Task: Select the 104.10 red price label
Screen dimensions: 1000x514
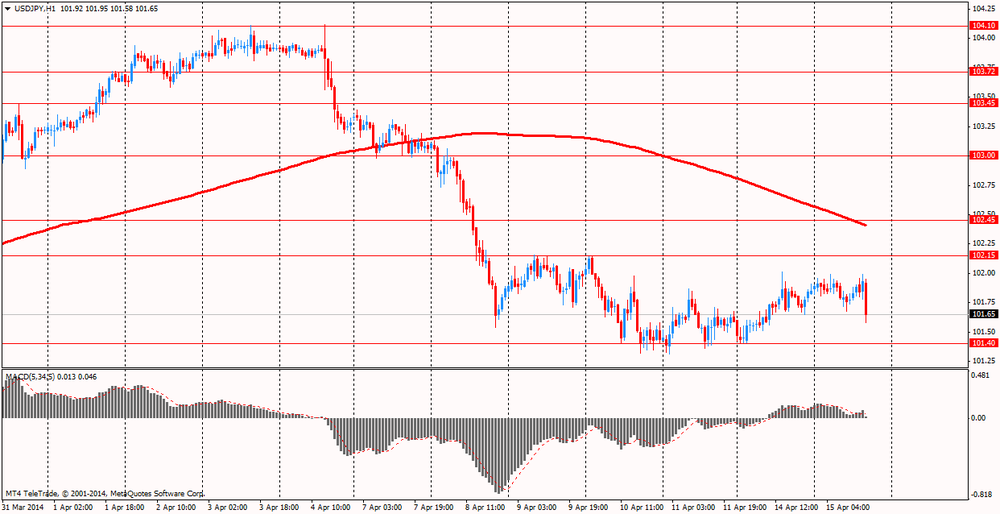Action: [983, 26]
